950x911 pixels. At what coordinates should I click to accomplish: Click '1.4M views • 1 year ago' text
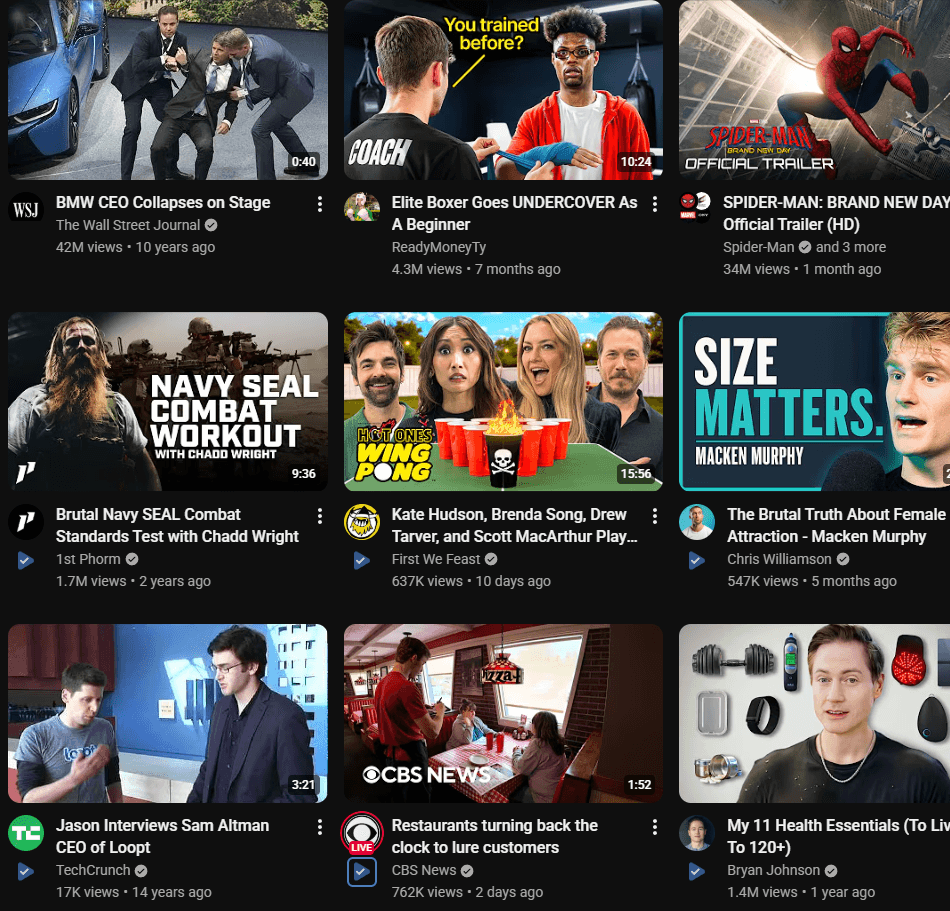(801, 892)
